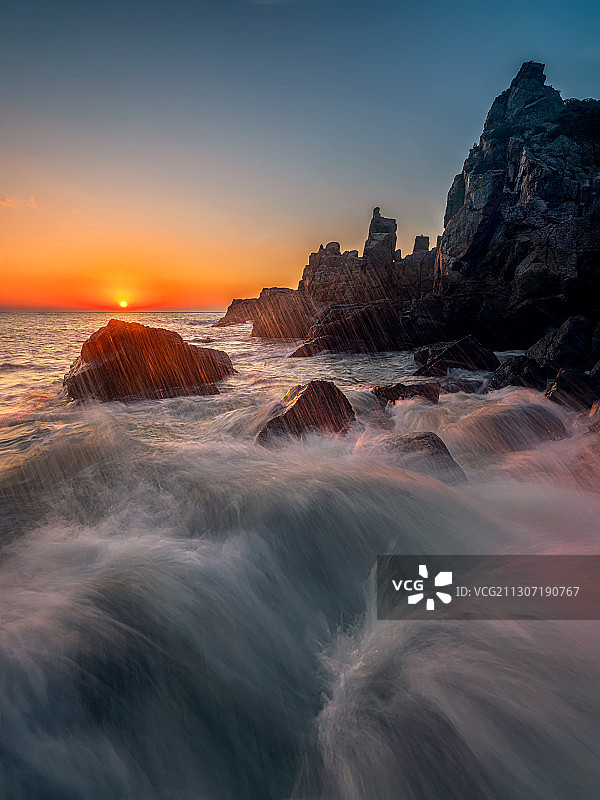Image resolution: width=600 pixels, height=800 pixels.
Task: Click the low rock outcrop near the horizon
Action: point(240,312)
